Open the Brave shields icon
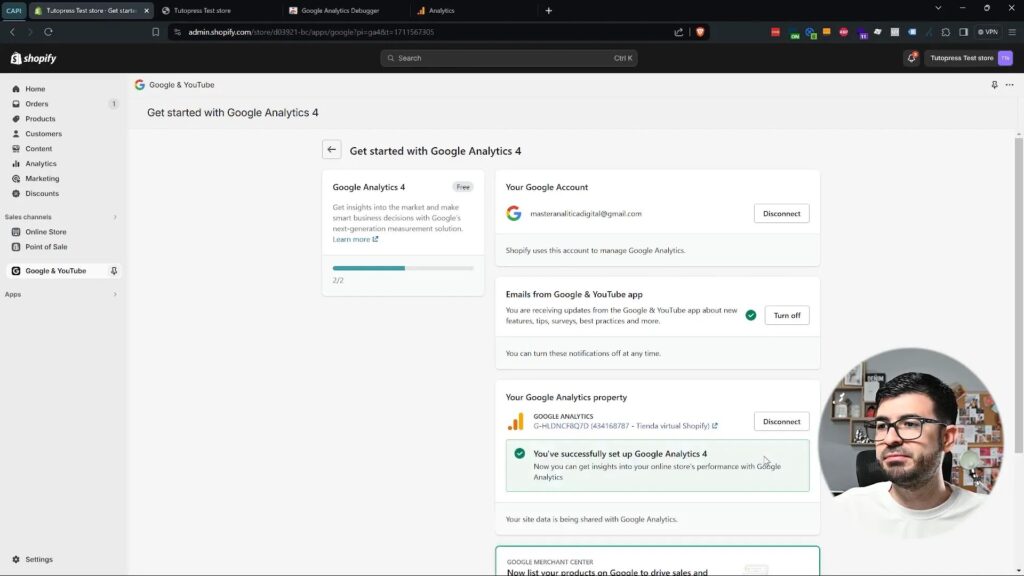This screenshot has height=576, width=1024. [700, 32]
